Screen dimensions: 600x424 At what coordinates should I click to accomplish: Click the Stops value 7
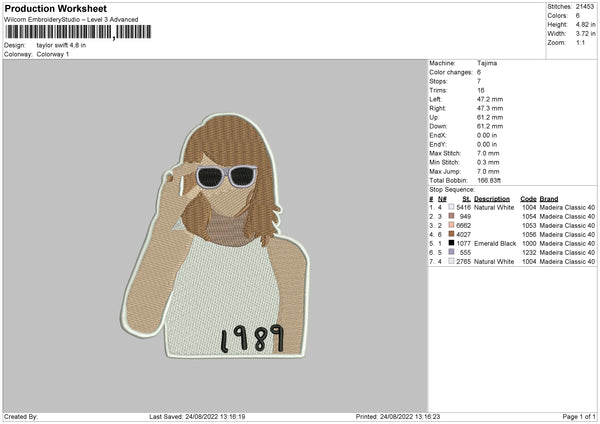click(479, 81)
